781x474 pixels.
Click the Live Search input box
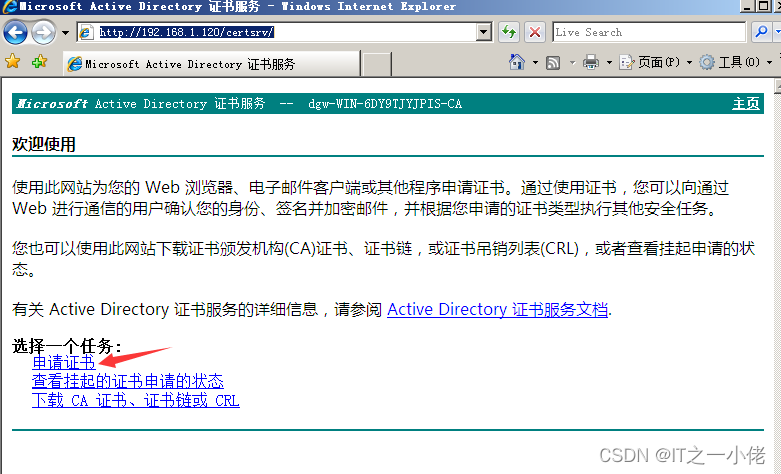click(649, 32)
